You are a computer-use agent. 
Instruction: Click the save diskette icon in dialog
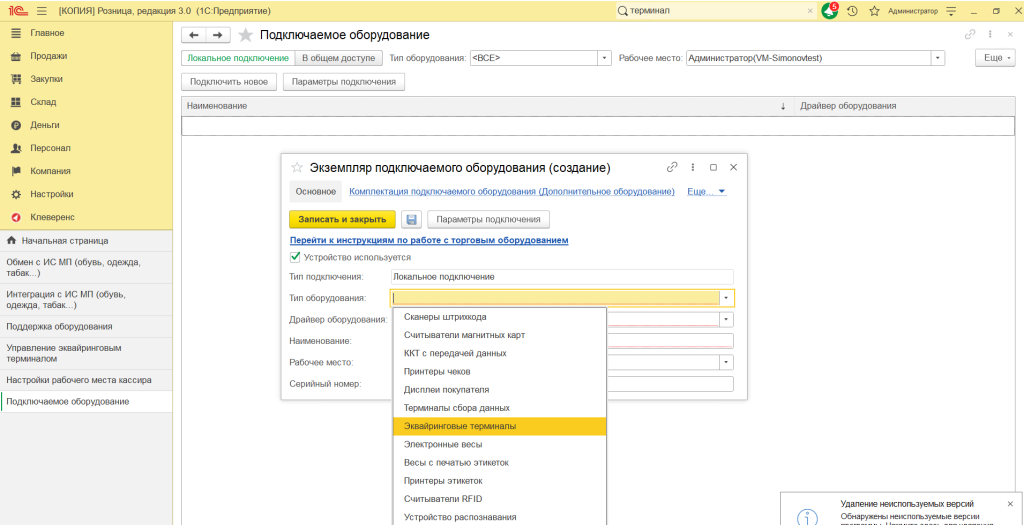pos(412,219)
